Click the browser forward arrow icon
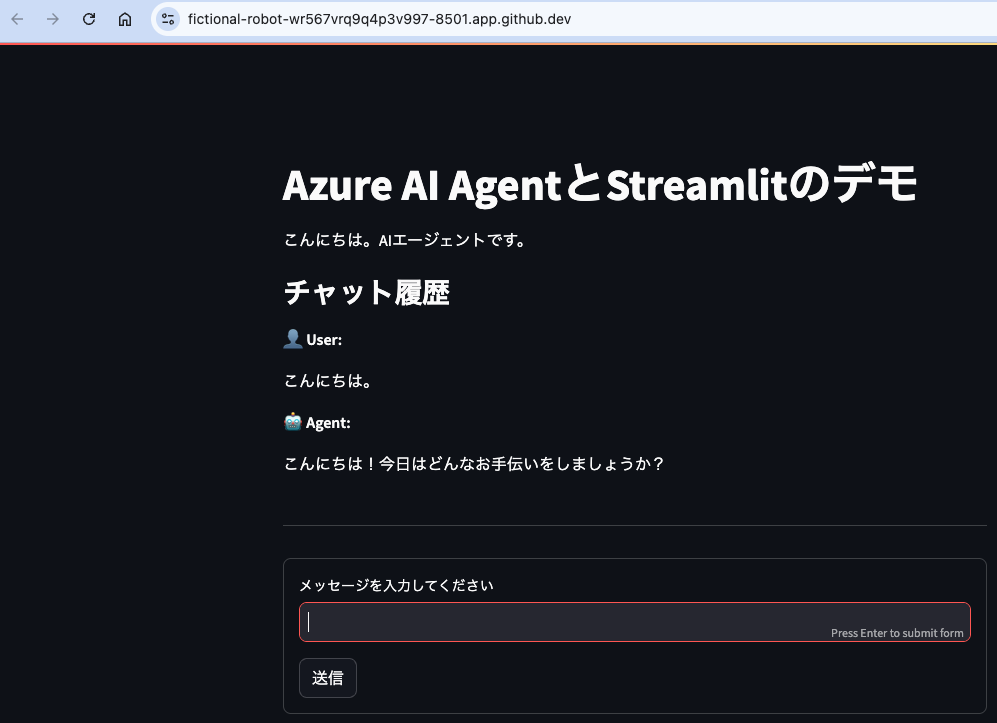Image resolution: width=997 pixels, height=723 pixels. click(52, 18)
